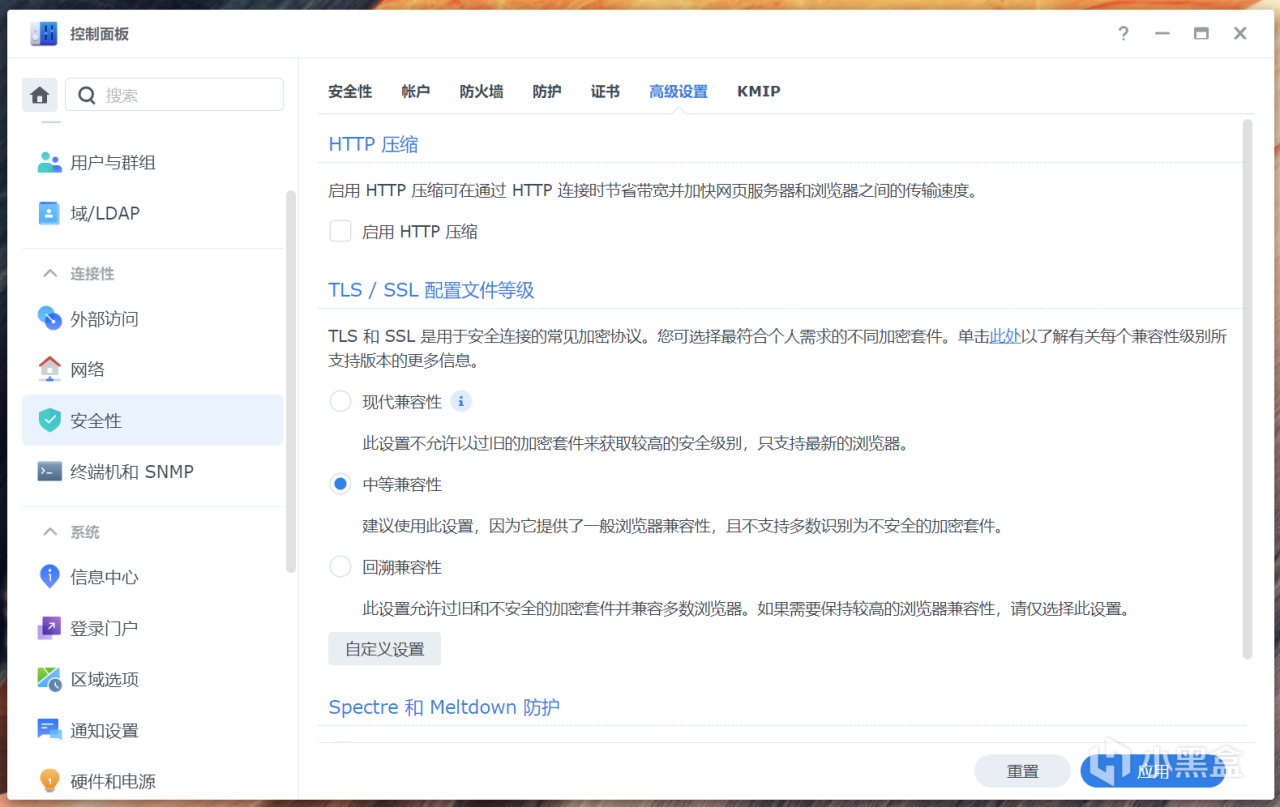Open help with the question mark icon
The width and height of the screenshot is (1280, 807).
point(1123,34)
